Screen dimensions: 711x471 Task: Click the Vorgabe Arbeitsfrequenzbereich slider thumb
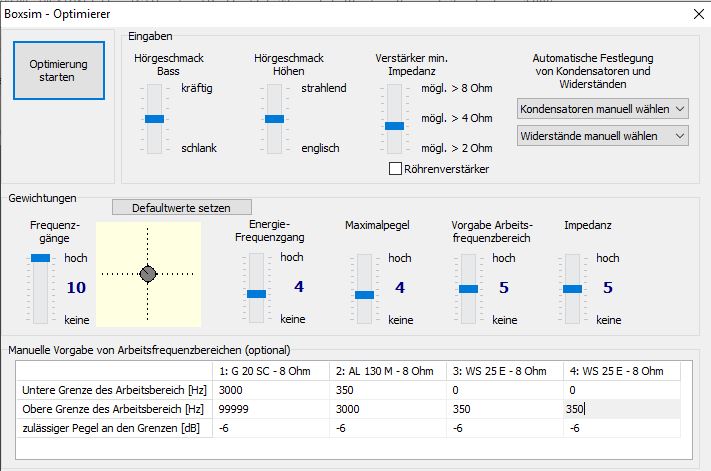click(x=468, y=289)
